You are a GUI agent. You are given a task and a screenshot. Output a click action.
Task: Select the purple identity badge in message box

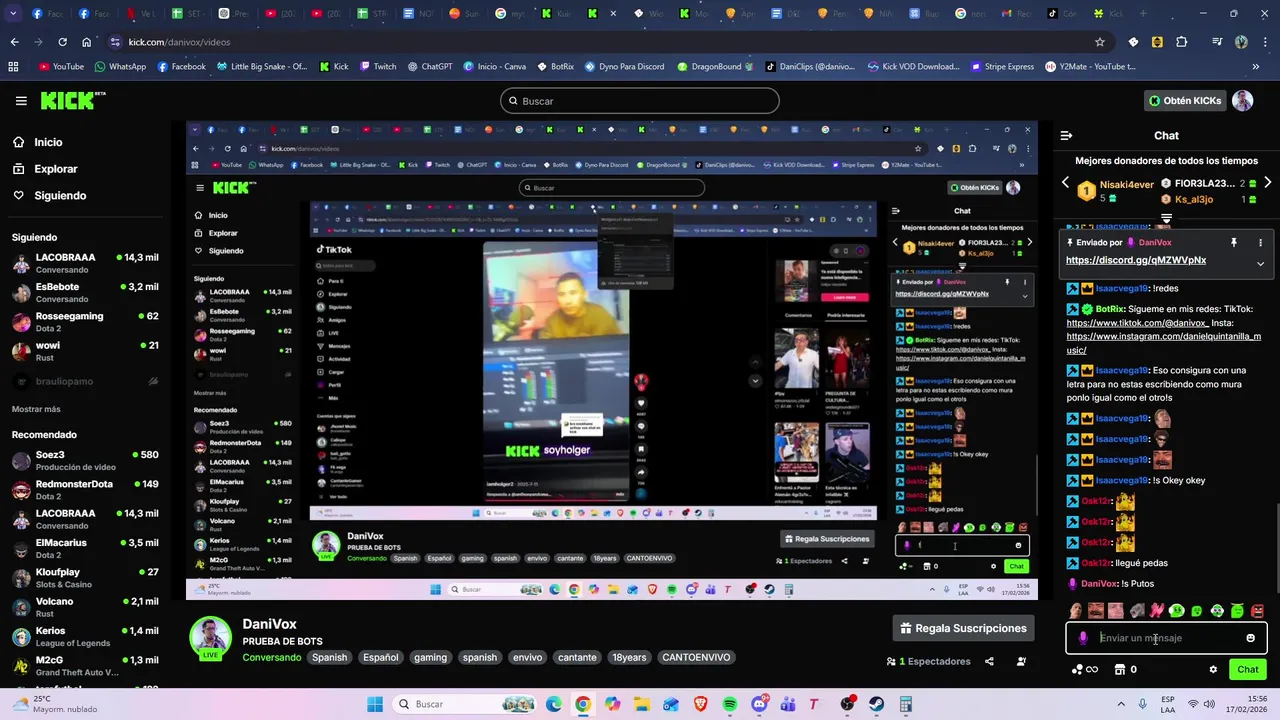(1083, 638)
